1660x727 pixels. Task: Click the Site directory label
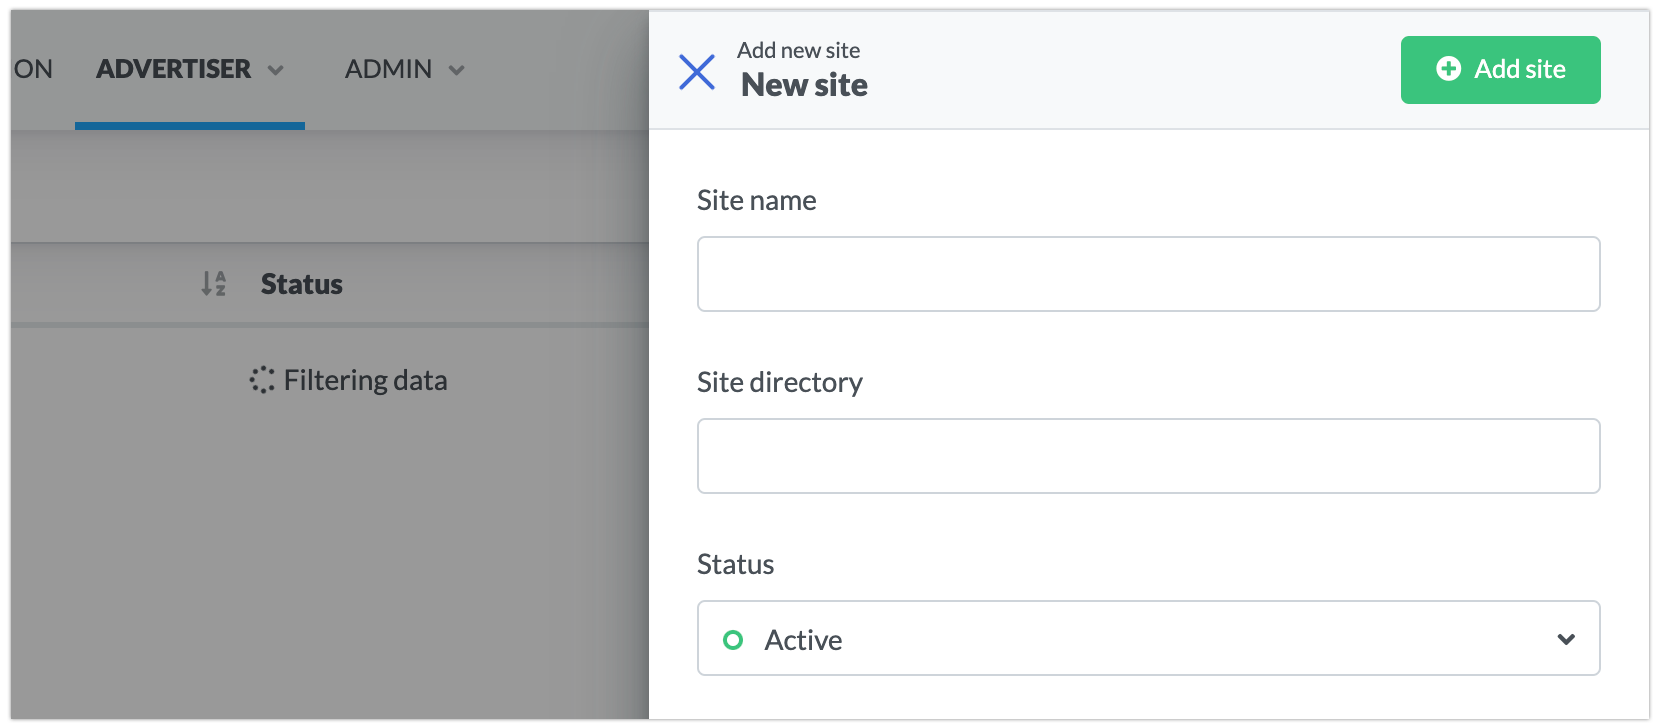pyautogui.click(x=780, y=382)
